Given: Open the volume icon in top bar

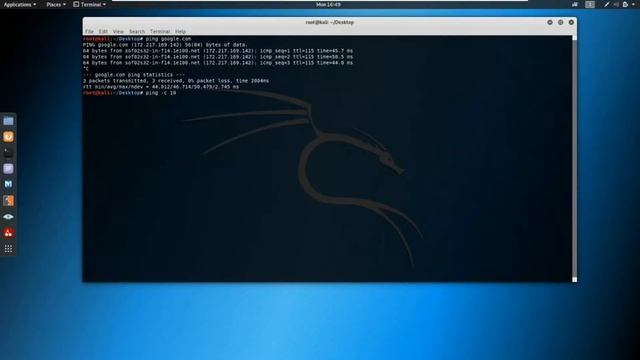Looking at the screenshot, I should click(616, 4).
